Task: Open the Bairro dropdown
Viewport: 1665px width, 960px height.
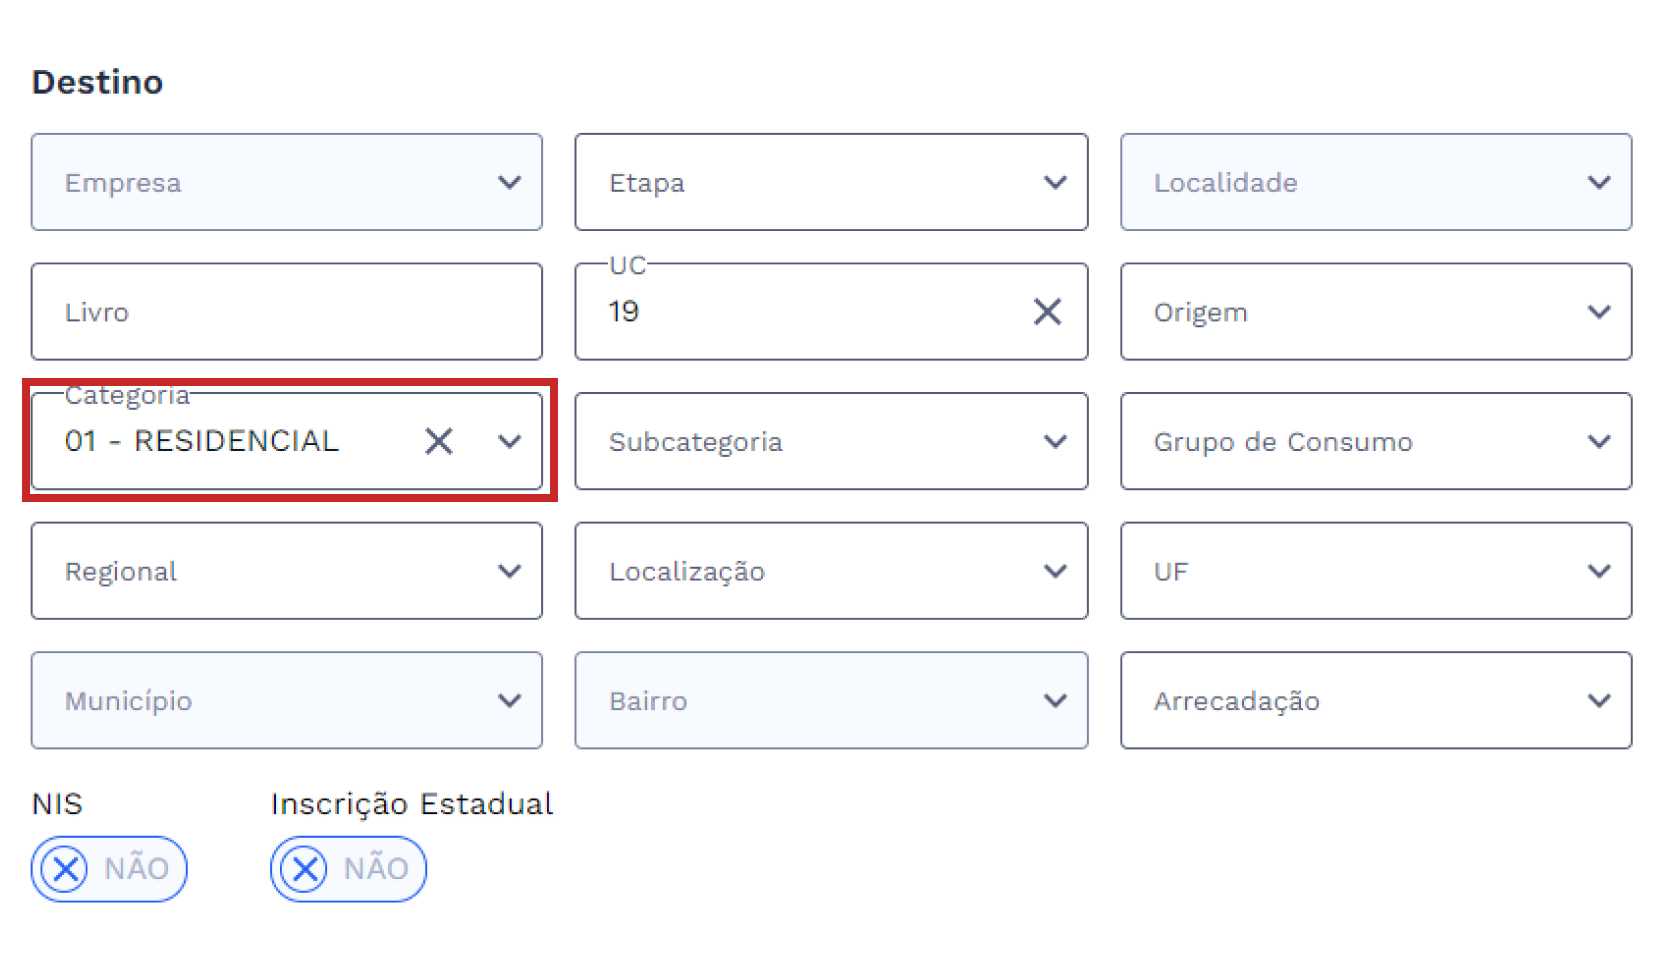Action: coord(1055,700)
